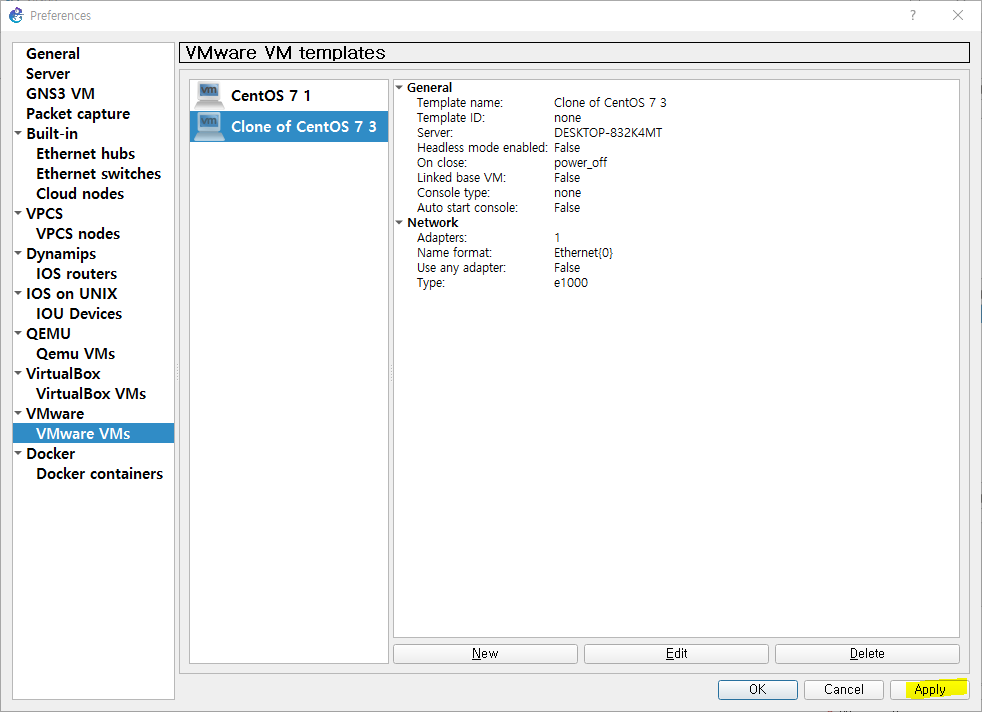Select Docker containers in the sidebar
Image resolution: width=982 pixels, height=712 pixels.
point(99,475)
